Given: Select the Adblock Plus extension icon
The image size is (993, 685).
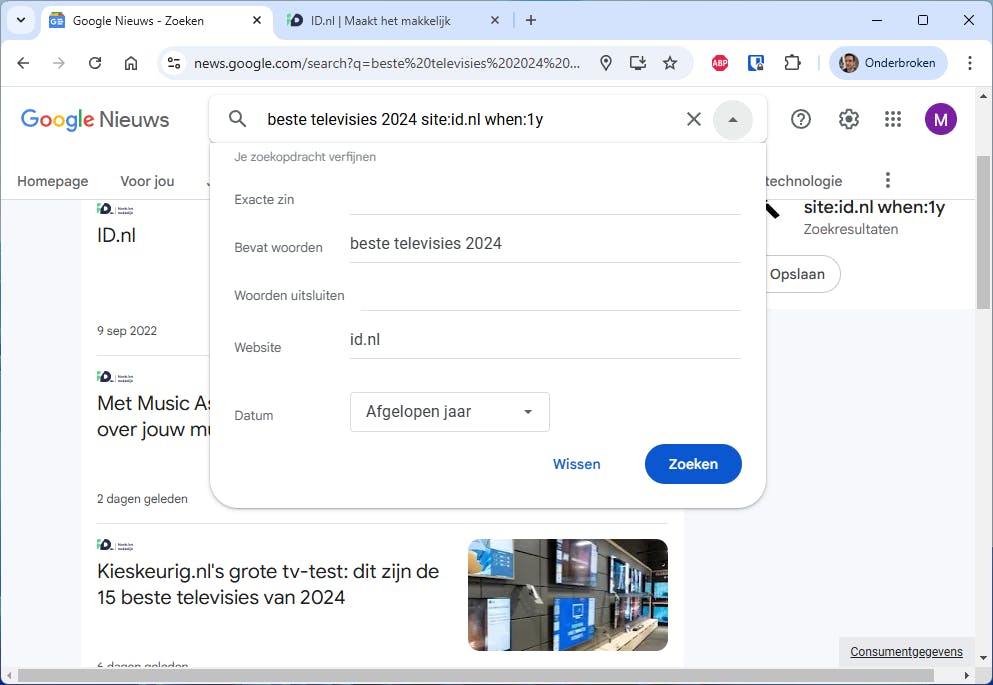Looking at the screenshot, I should tap(719, 62).
